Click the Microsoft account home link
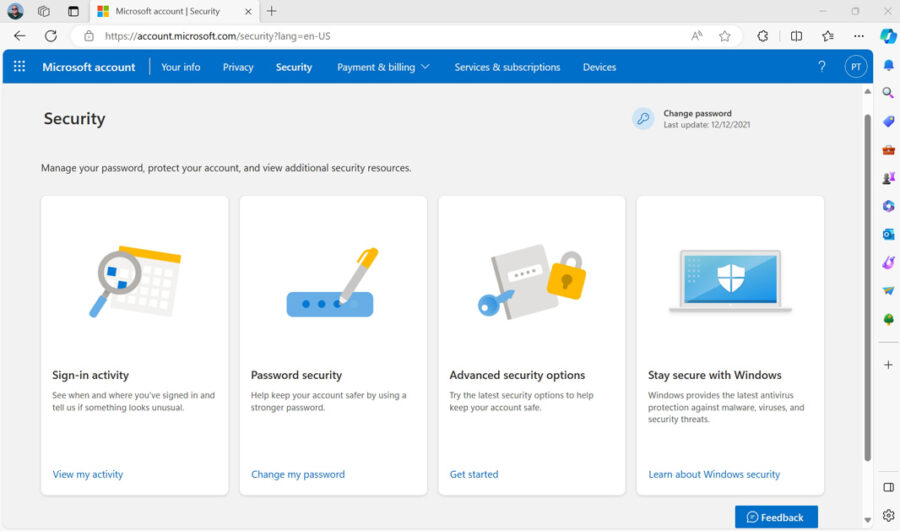Image resolution: width=900 pixels, height=531 pixels. coord(88,67)
